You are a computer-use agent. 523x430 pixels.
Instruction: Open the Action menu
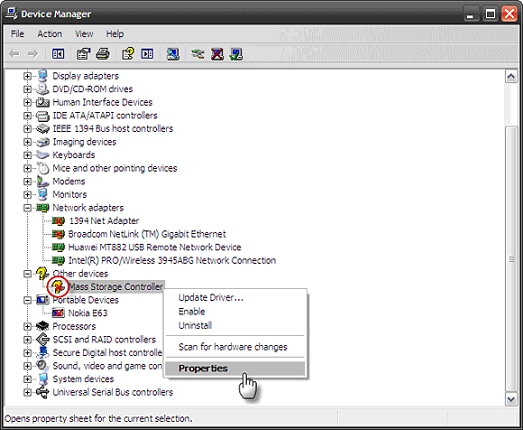tap(50, 34)
